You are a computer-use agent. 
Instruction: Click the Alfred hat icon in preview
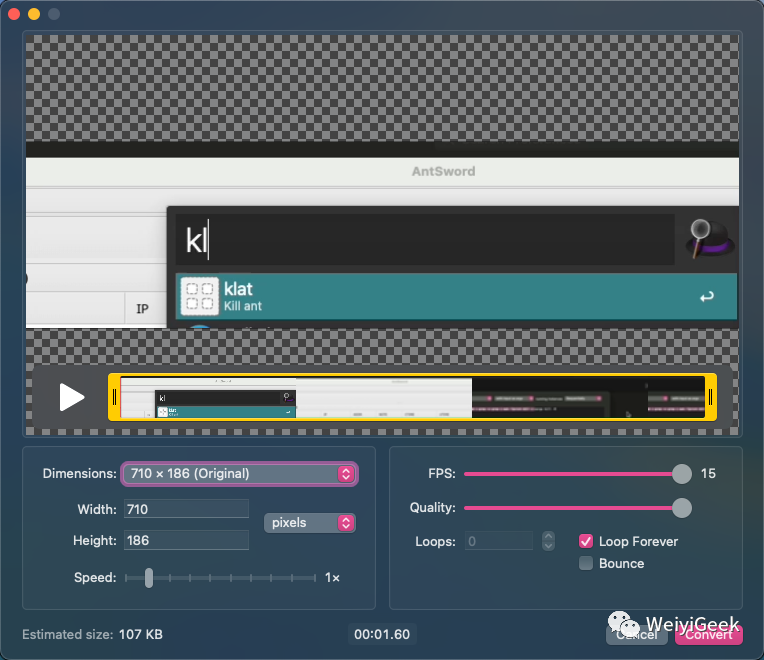click(709, 238)
